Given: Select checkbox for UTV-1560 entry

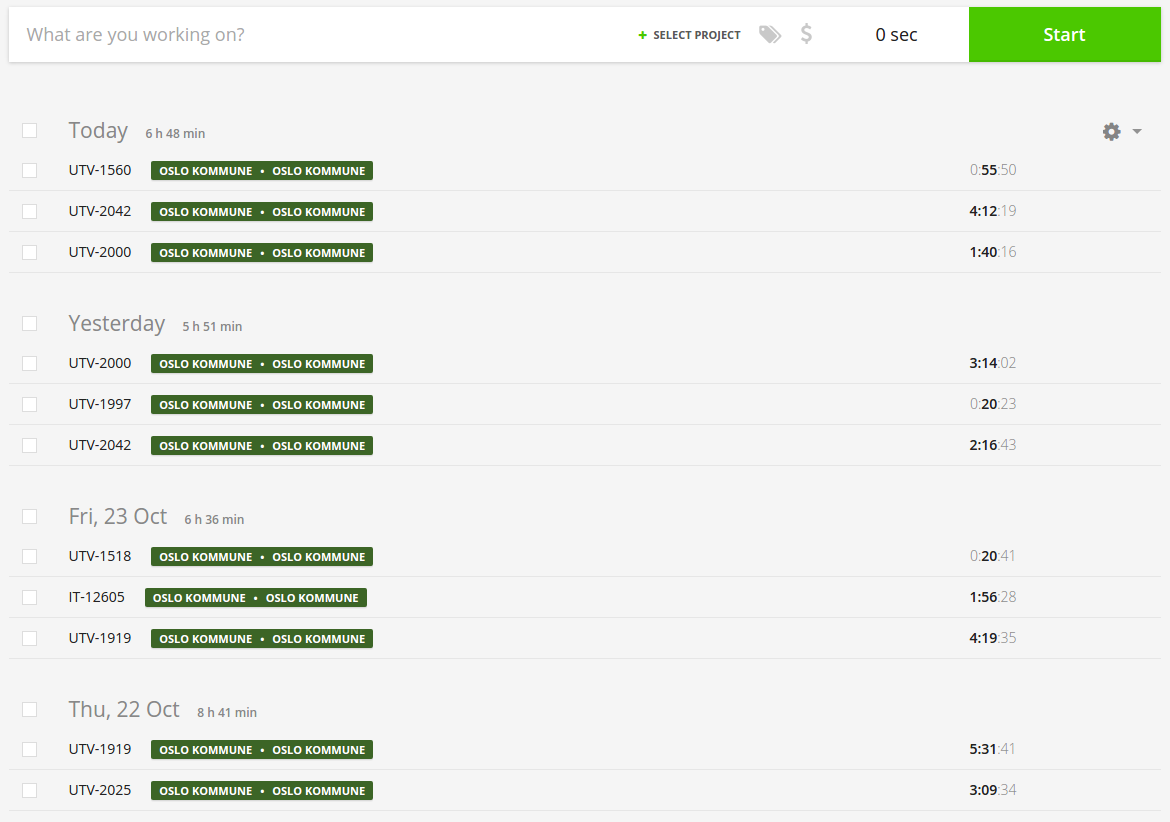Looking at the screenshot, I should pos(30,171).
